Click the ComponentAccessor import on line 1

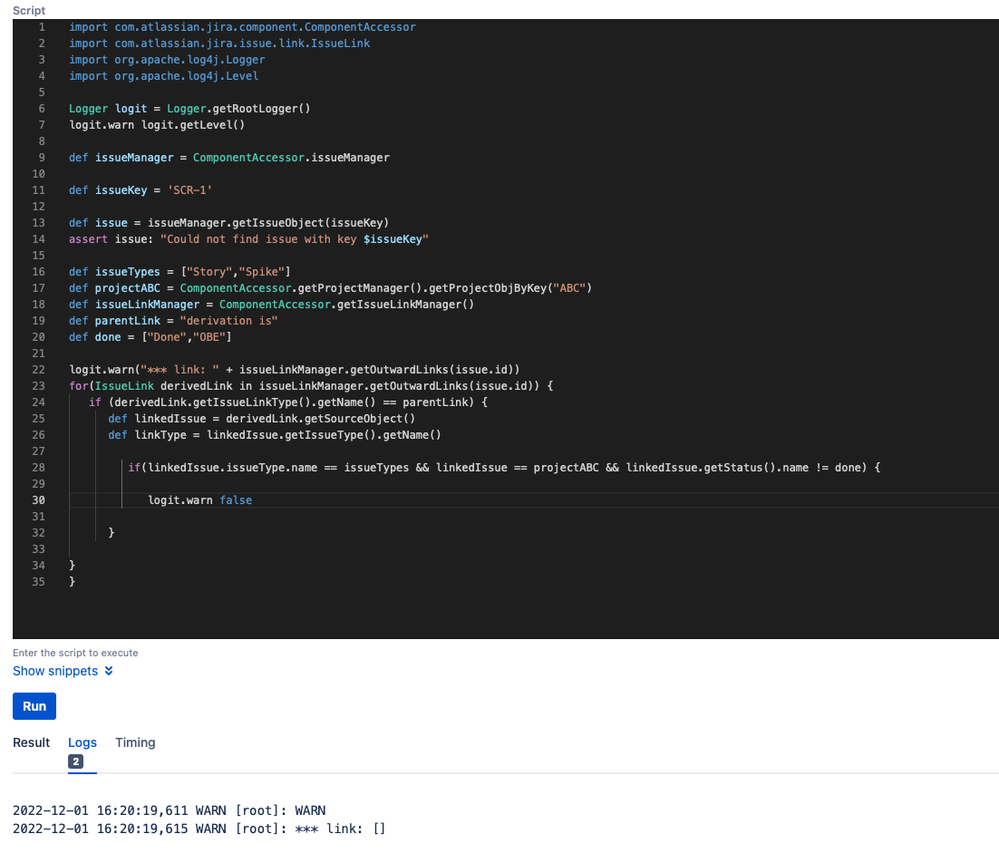(x=243, y=27)
